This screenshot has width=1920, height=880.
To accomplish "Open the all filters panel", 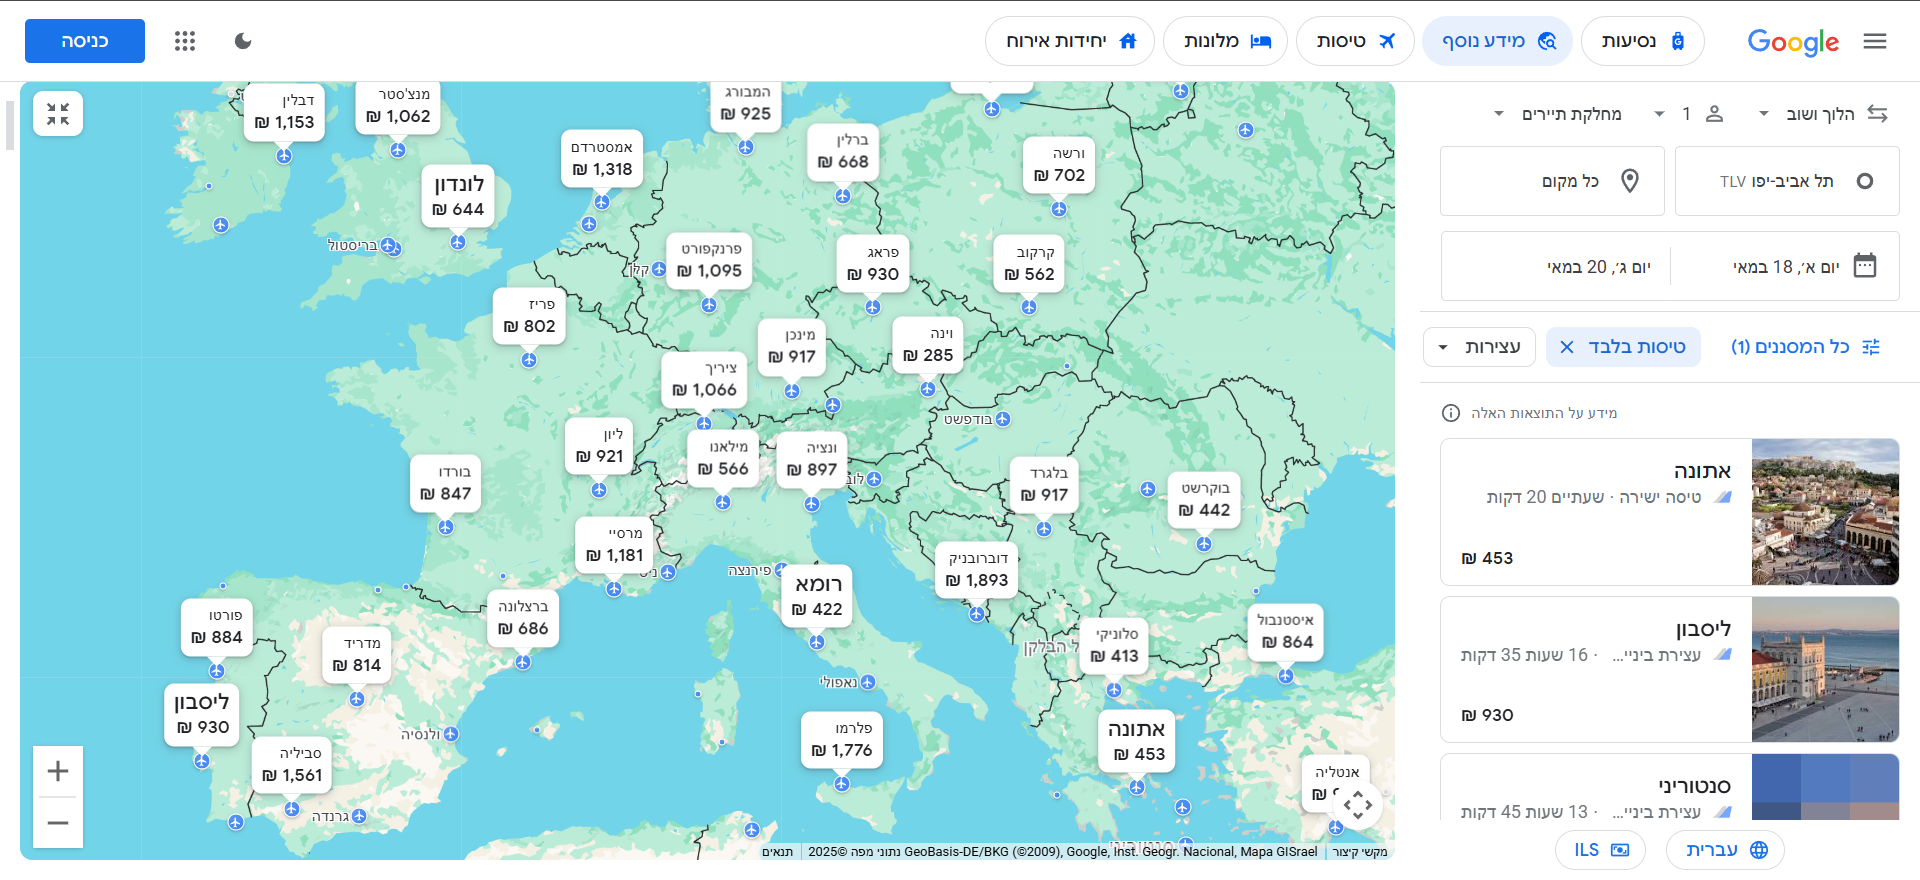I will pos(1806,347).
